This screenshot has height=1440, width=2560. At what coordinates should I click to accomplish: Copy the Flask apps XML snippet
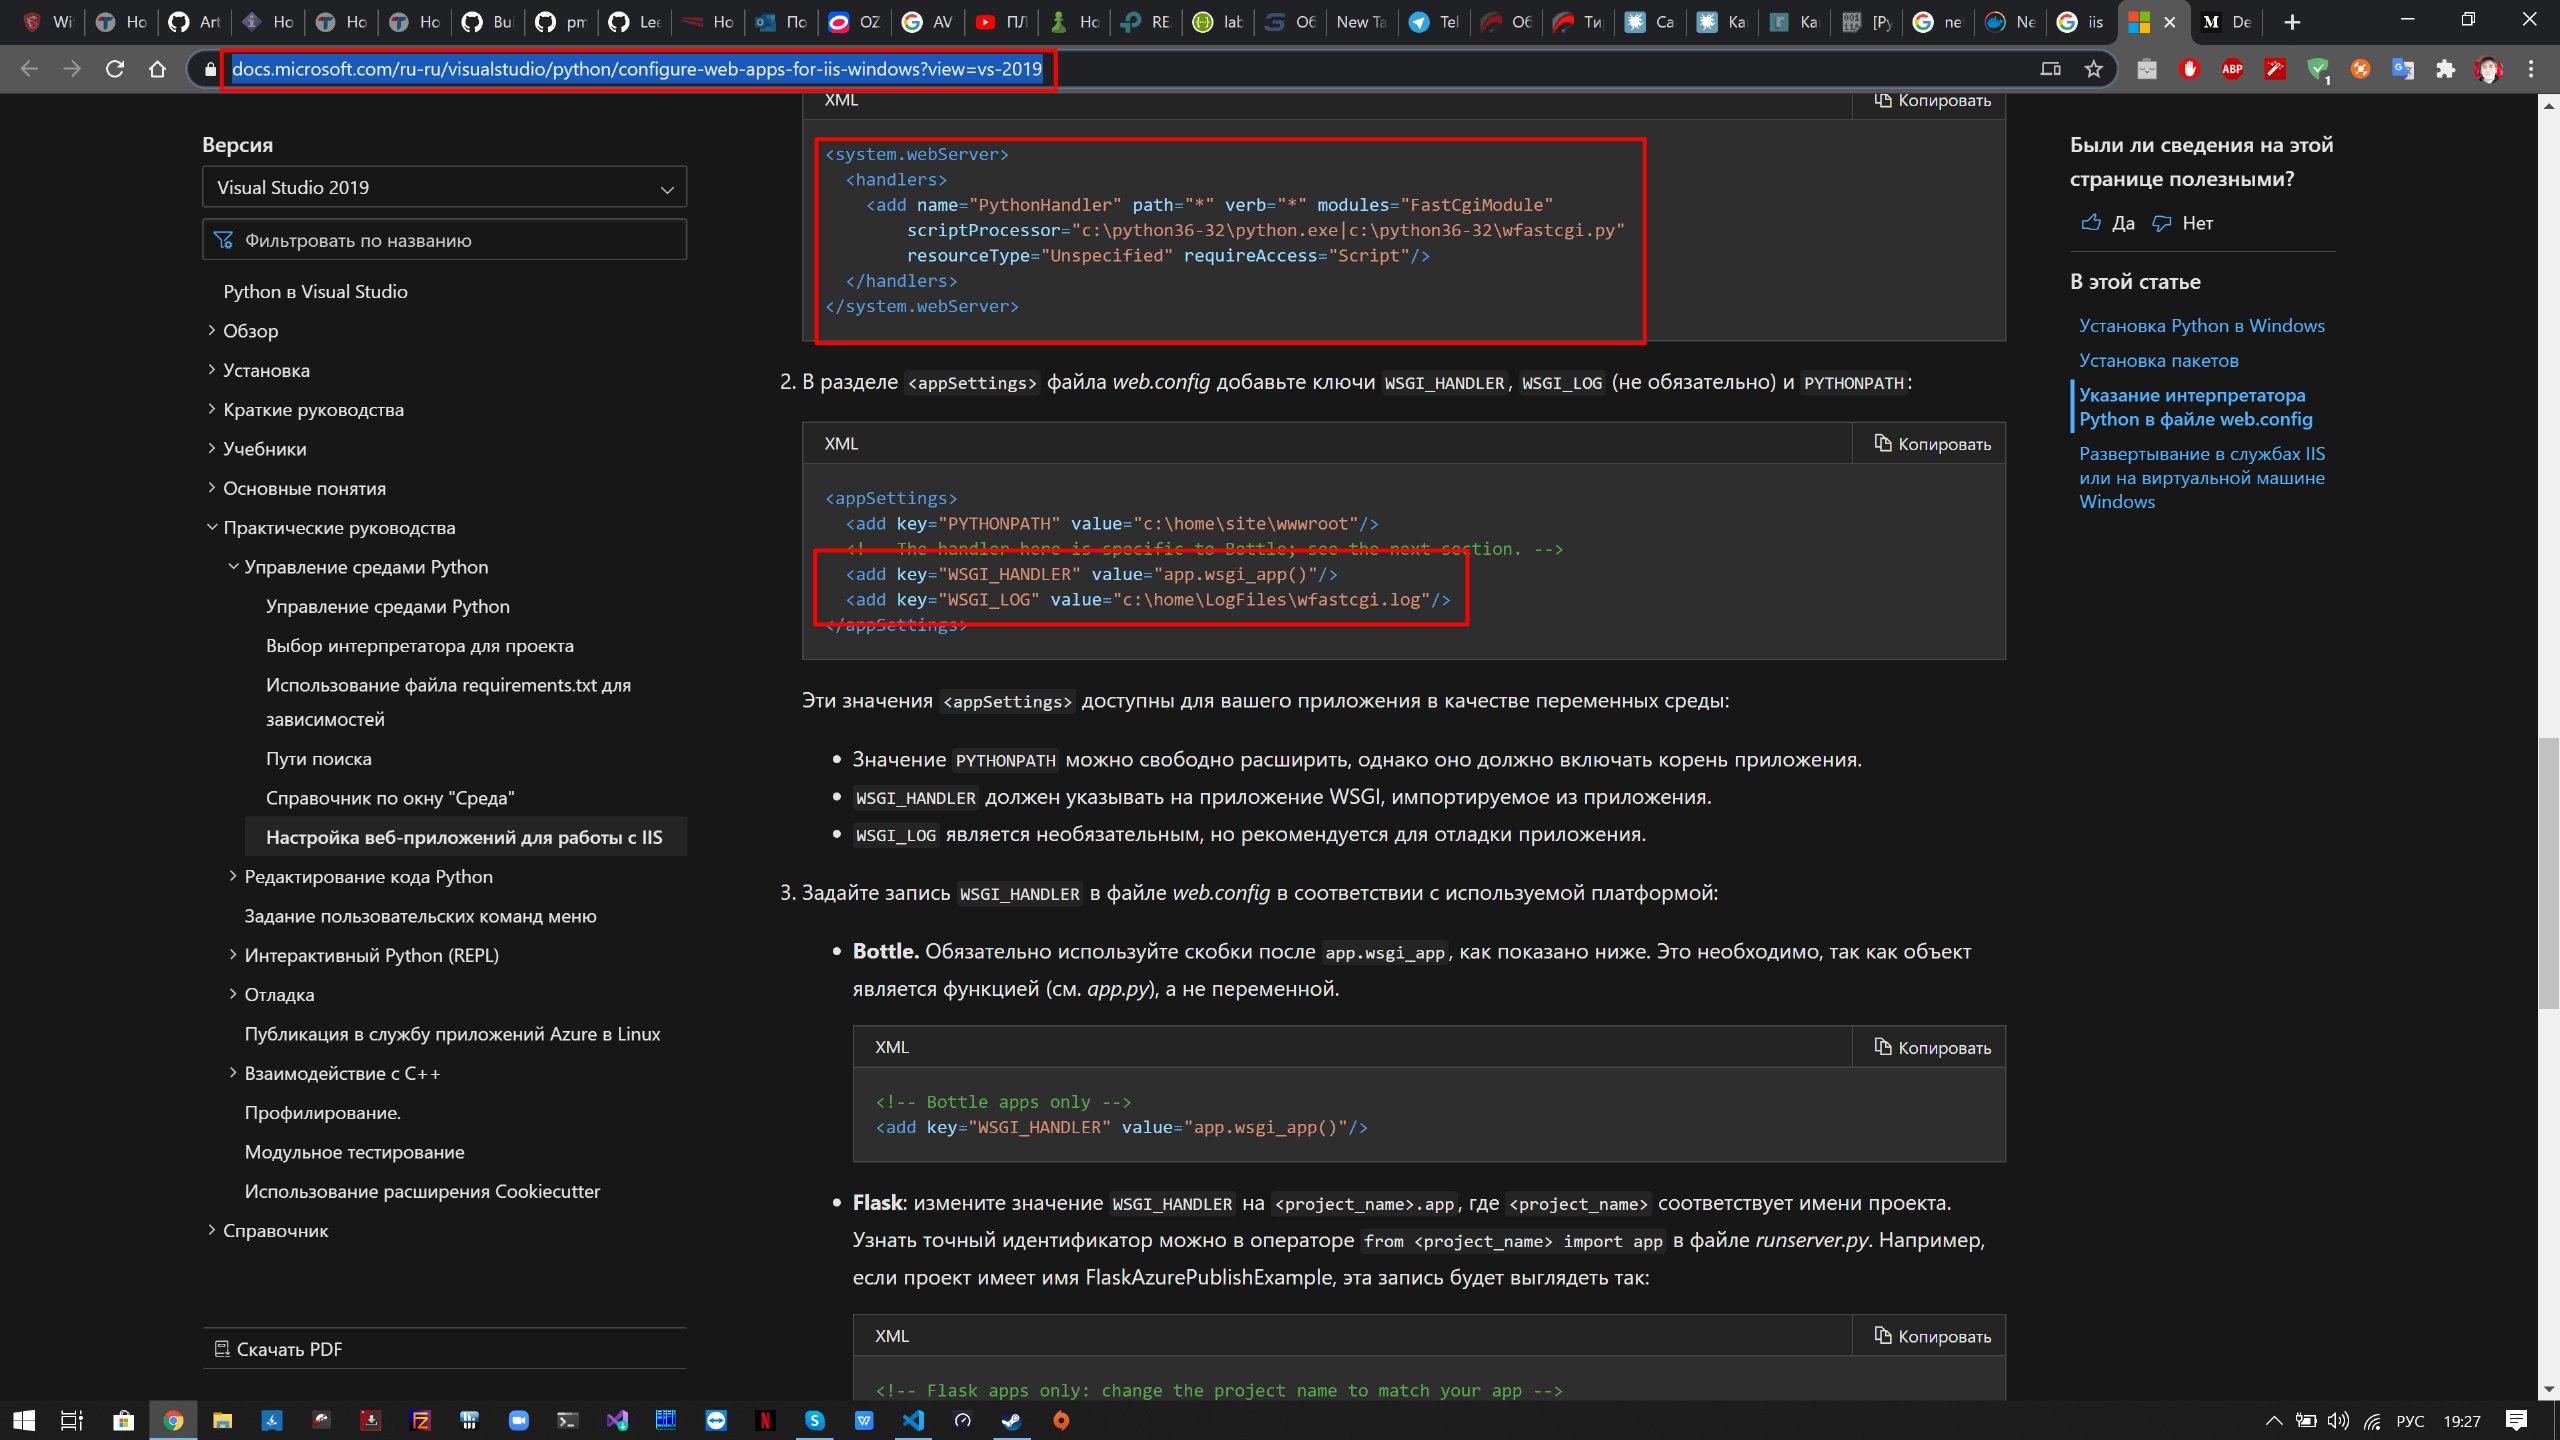1932,1336
